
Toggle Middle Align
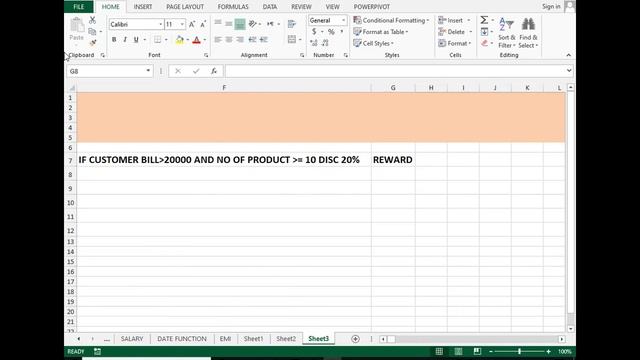point(229,24)
